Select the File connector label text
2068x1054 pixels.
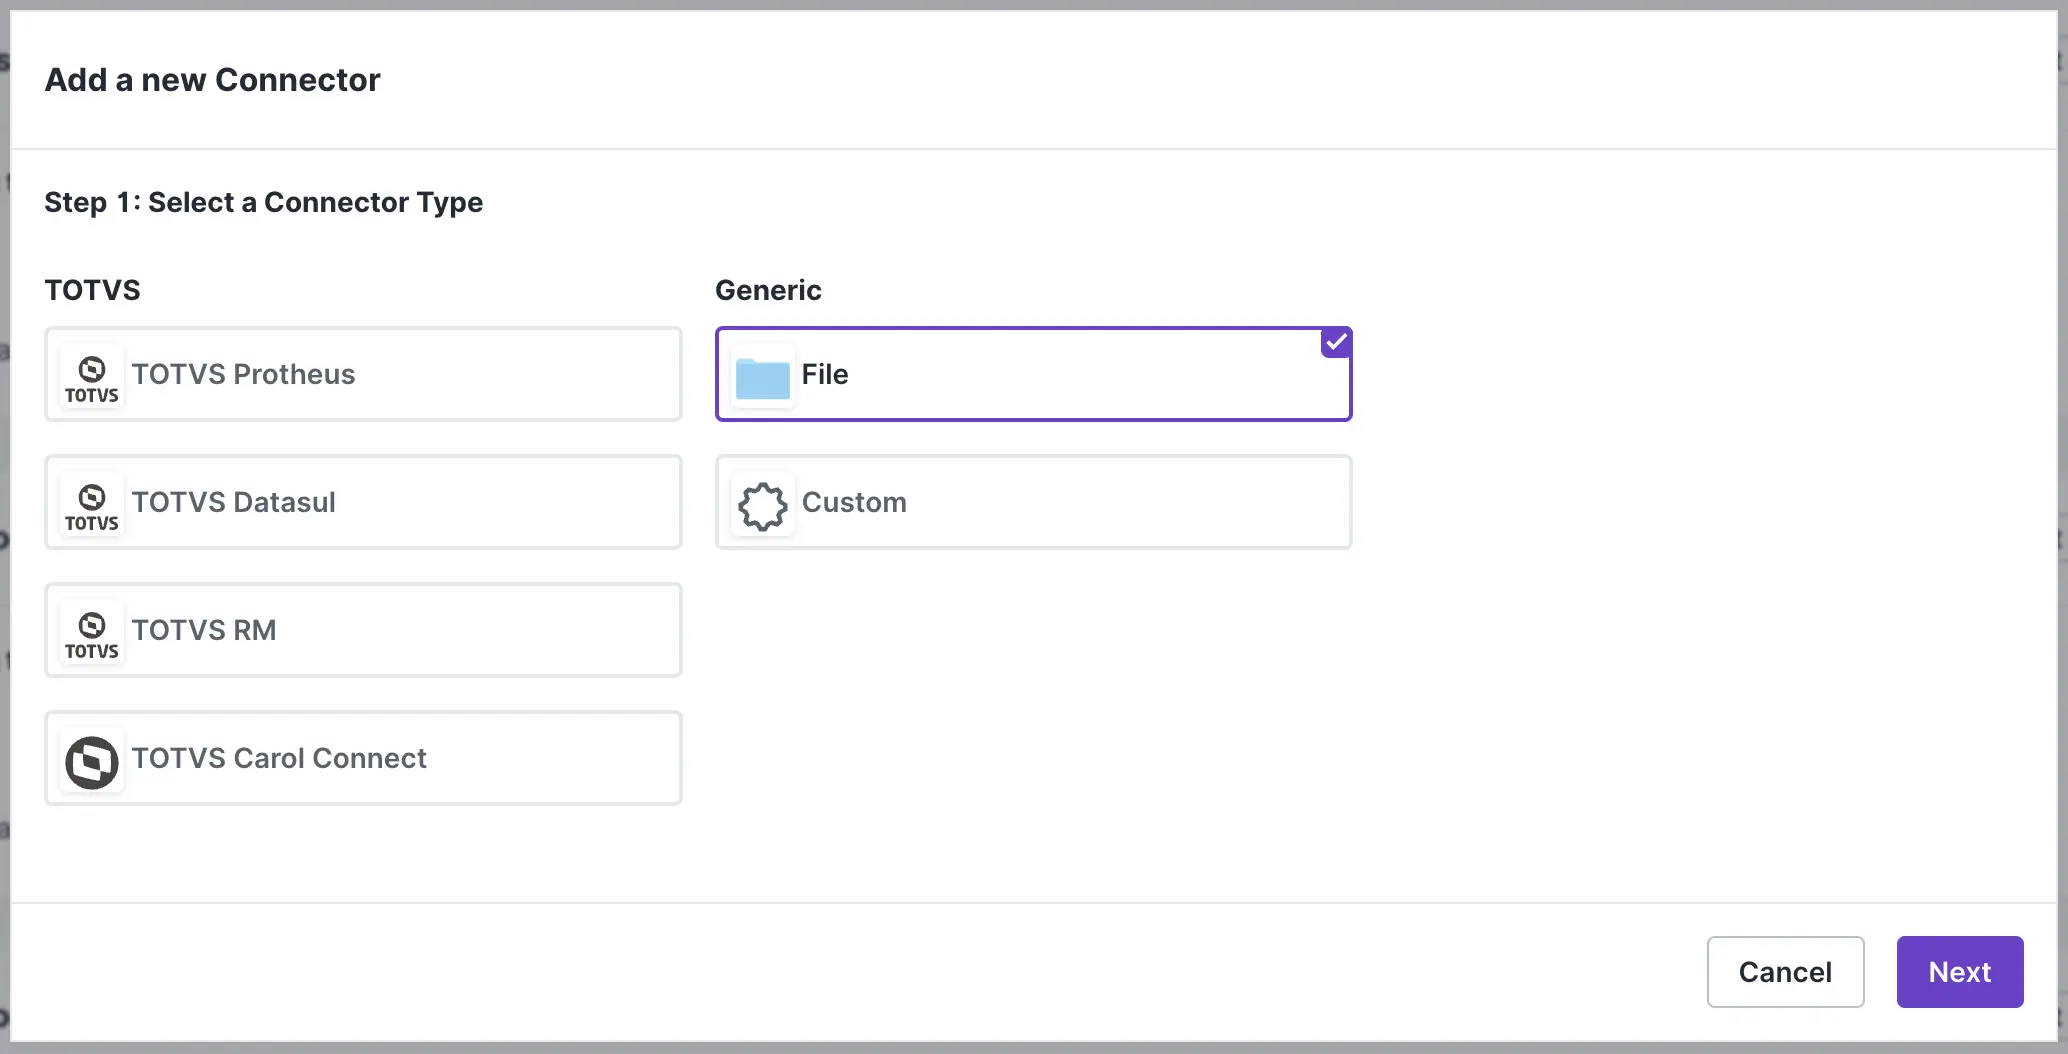click(x=825, y=374)
